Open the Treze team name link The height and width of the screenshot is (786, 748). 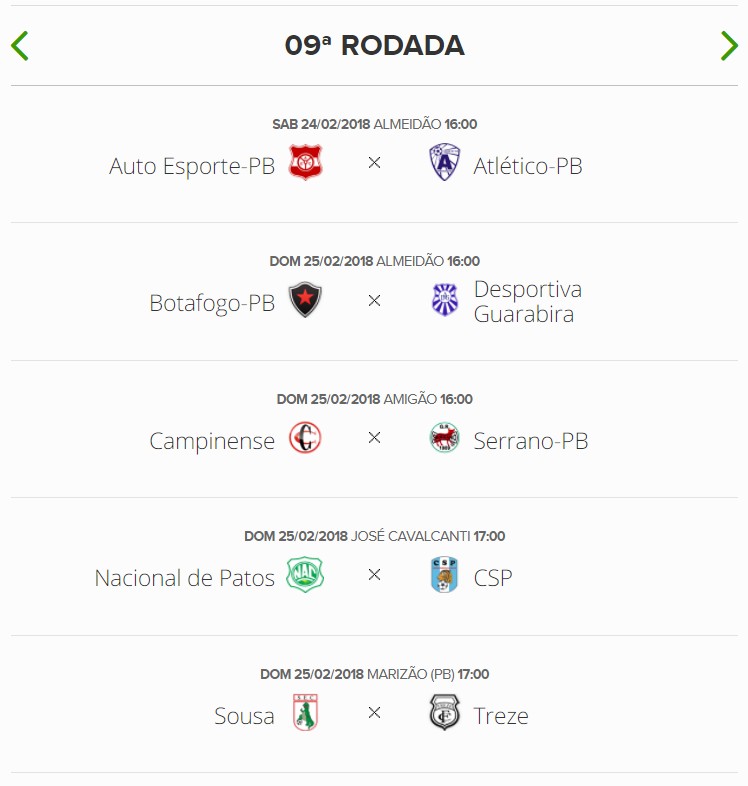(x=501, y=716)
